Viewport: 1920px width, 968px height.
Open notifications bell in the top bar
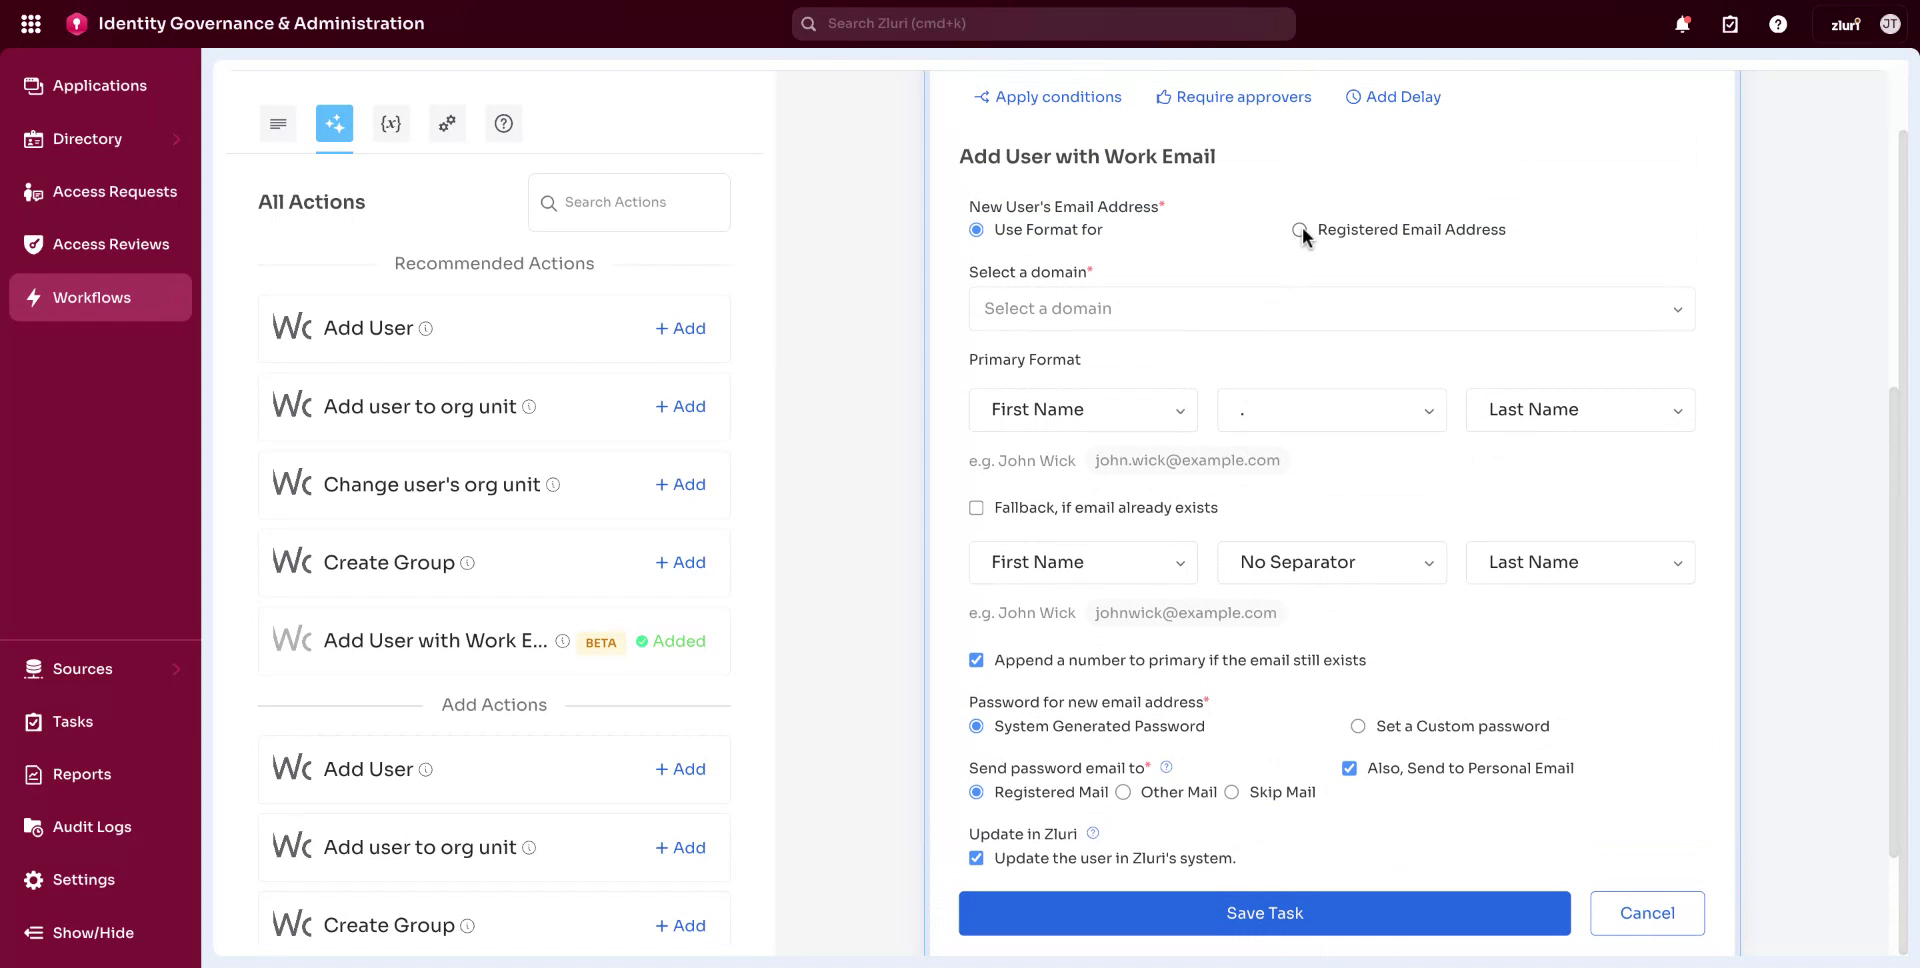(1682, 23)
